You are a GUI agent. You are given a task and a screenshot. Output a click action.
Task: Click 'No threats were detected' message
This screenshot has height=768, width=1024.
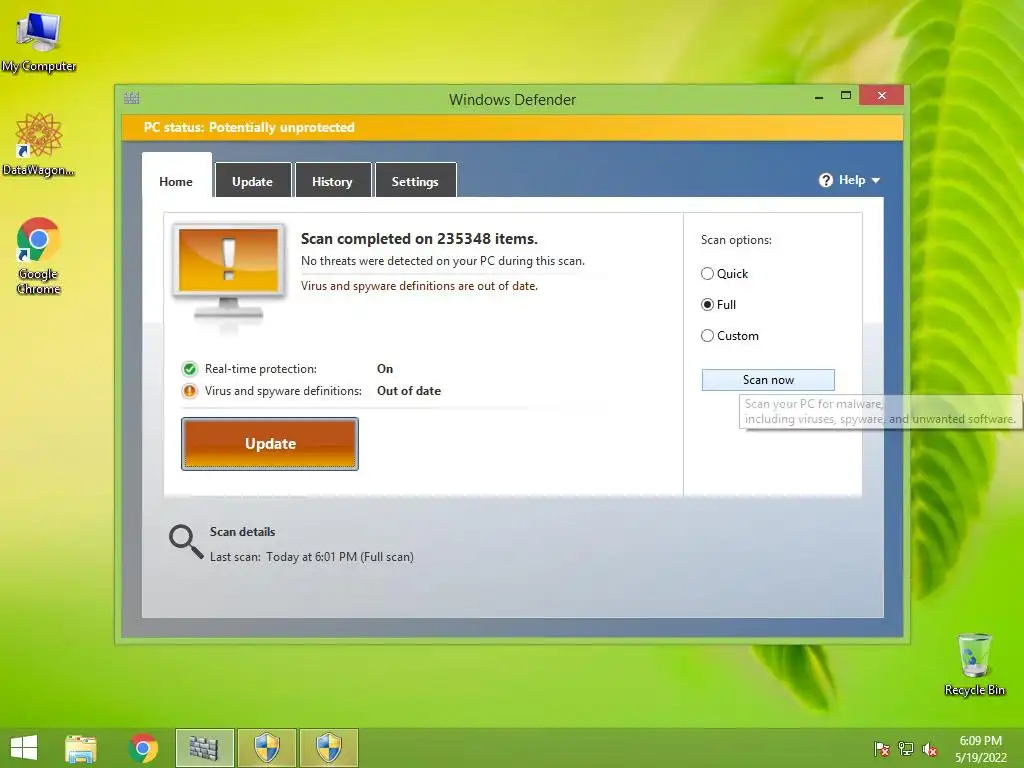click(443, 261)
